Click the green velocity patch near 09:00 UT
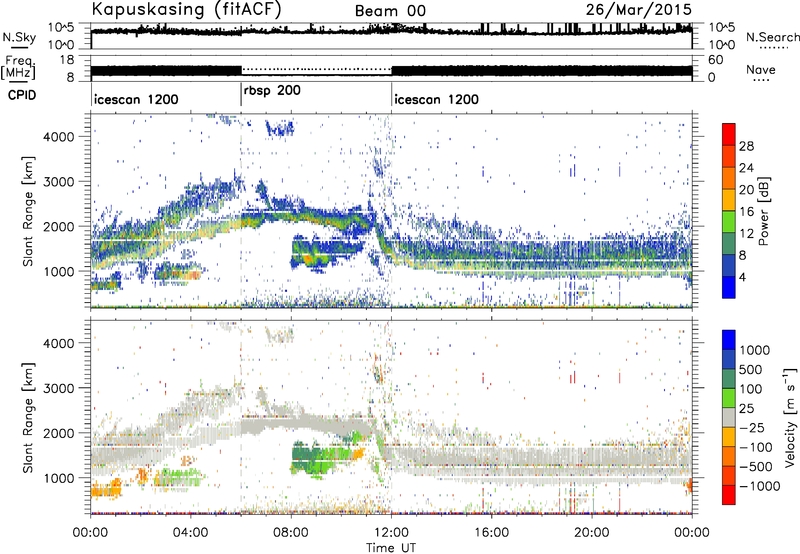 click(x=323, y=458)
